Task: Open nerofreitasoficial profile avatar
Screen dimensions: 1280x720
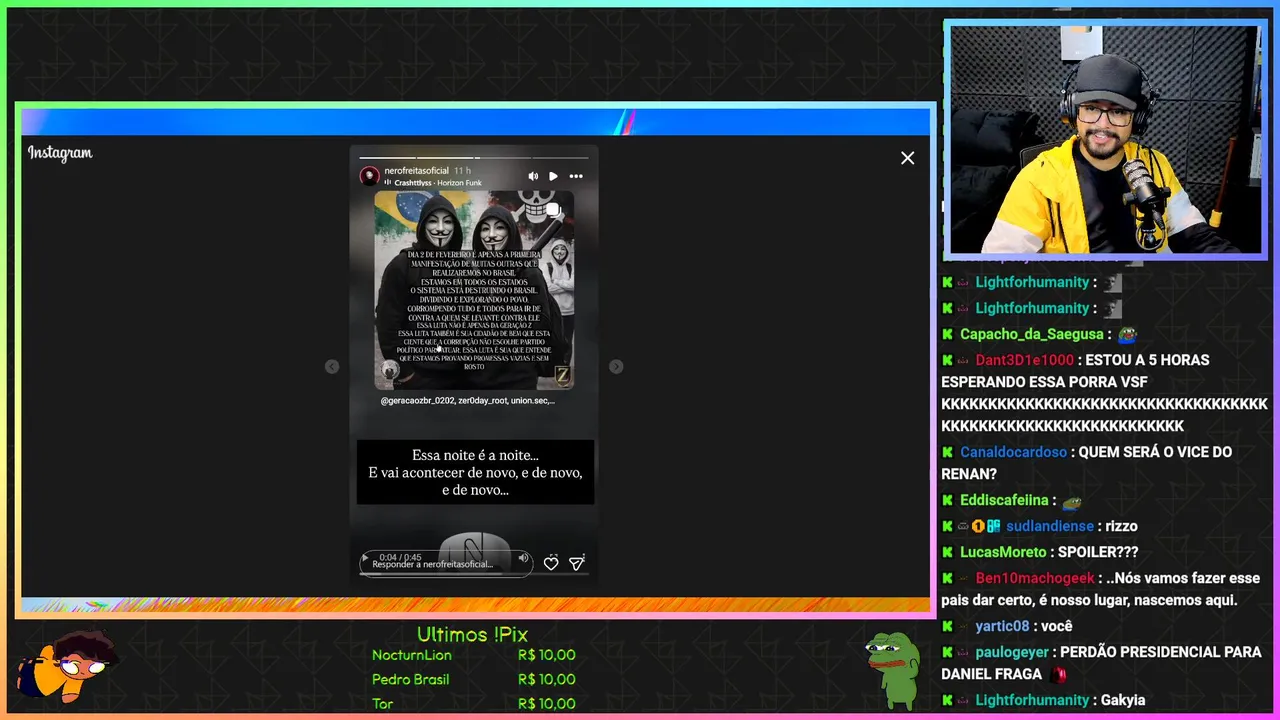Action: coord(369,176)
